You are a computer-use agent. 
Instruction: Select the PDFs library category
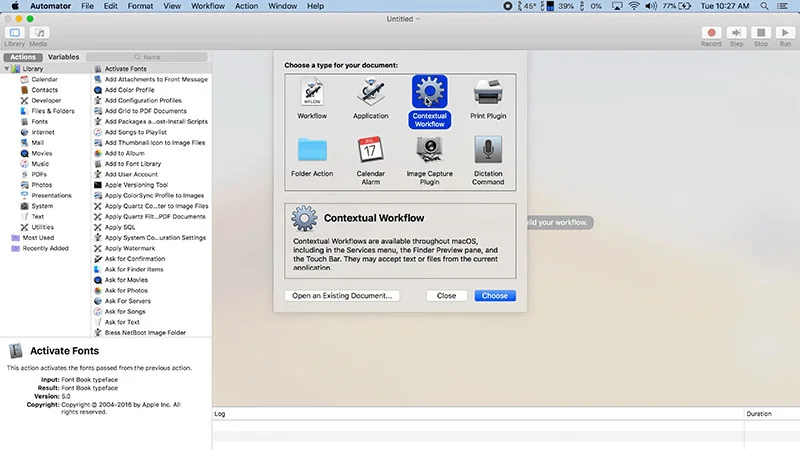(x=39, y=174)
